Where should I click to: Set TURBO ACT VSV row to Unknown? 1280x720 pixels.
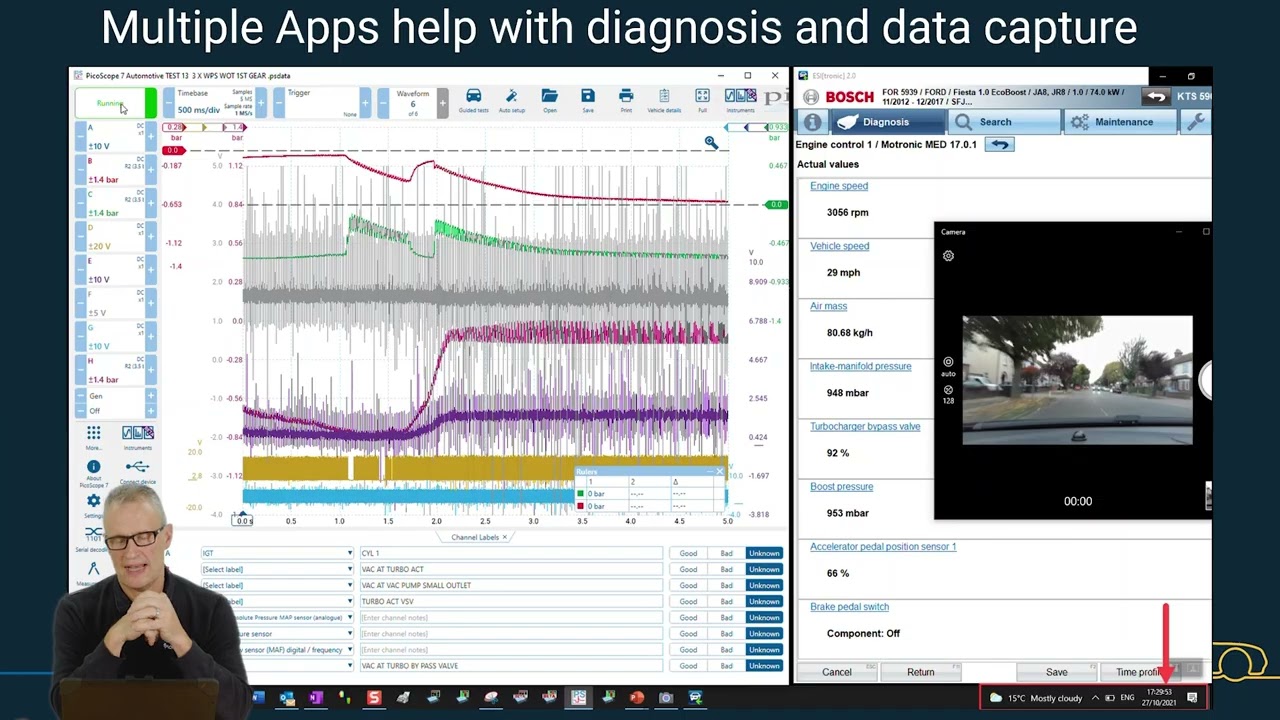click(x=764, y=601)
